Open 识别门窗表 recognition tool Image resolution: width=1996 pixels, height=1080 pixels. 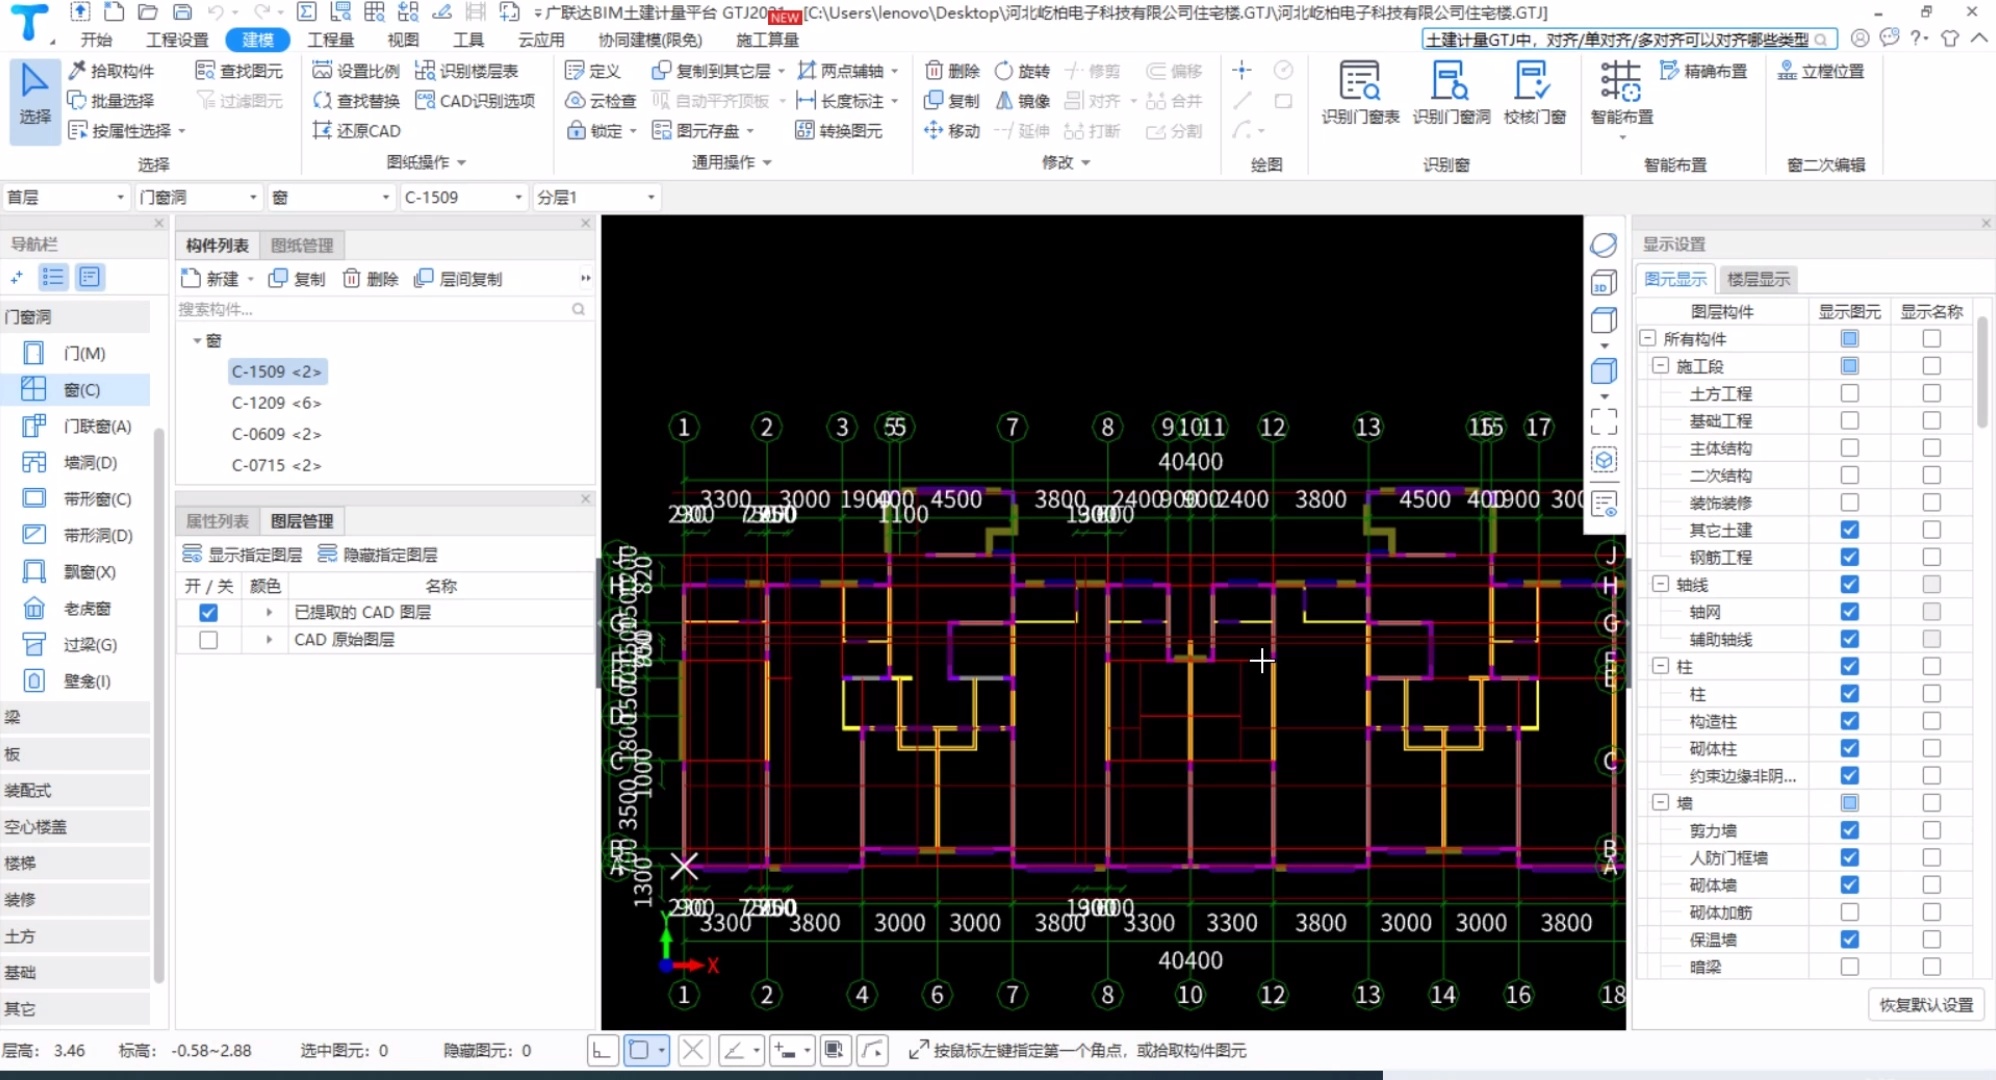coord(1360,92)
